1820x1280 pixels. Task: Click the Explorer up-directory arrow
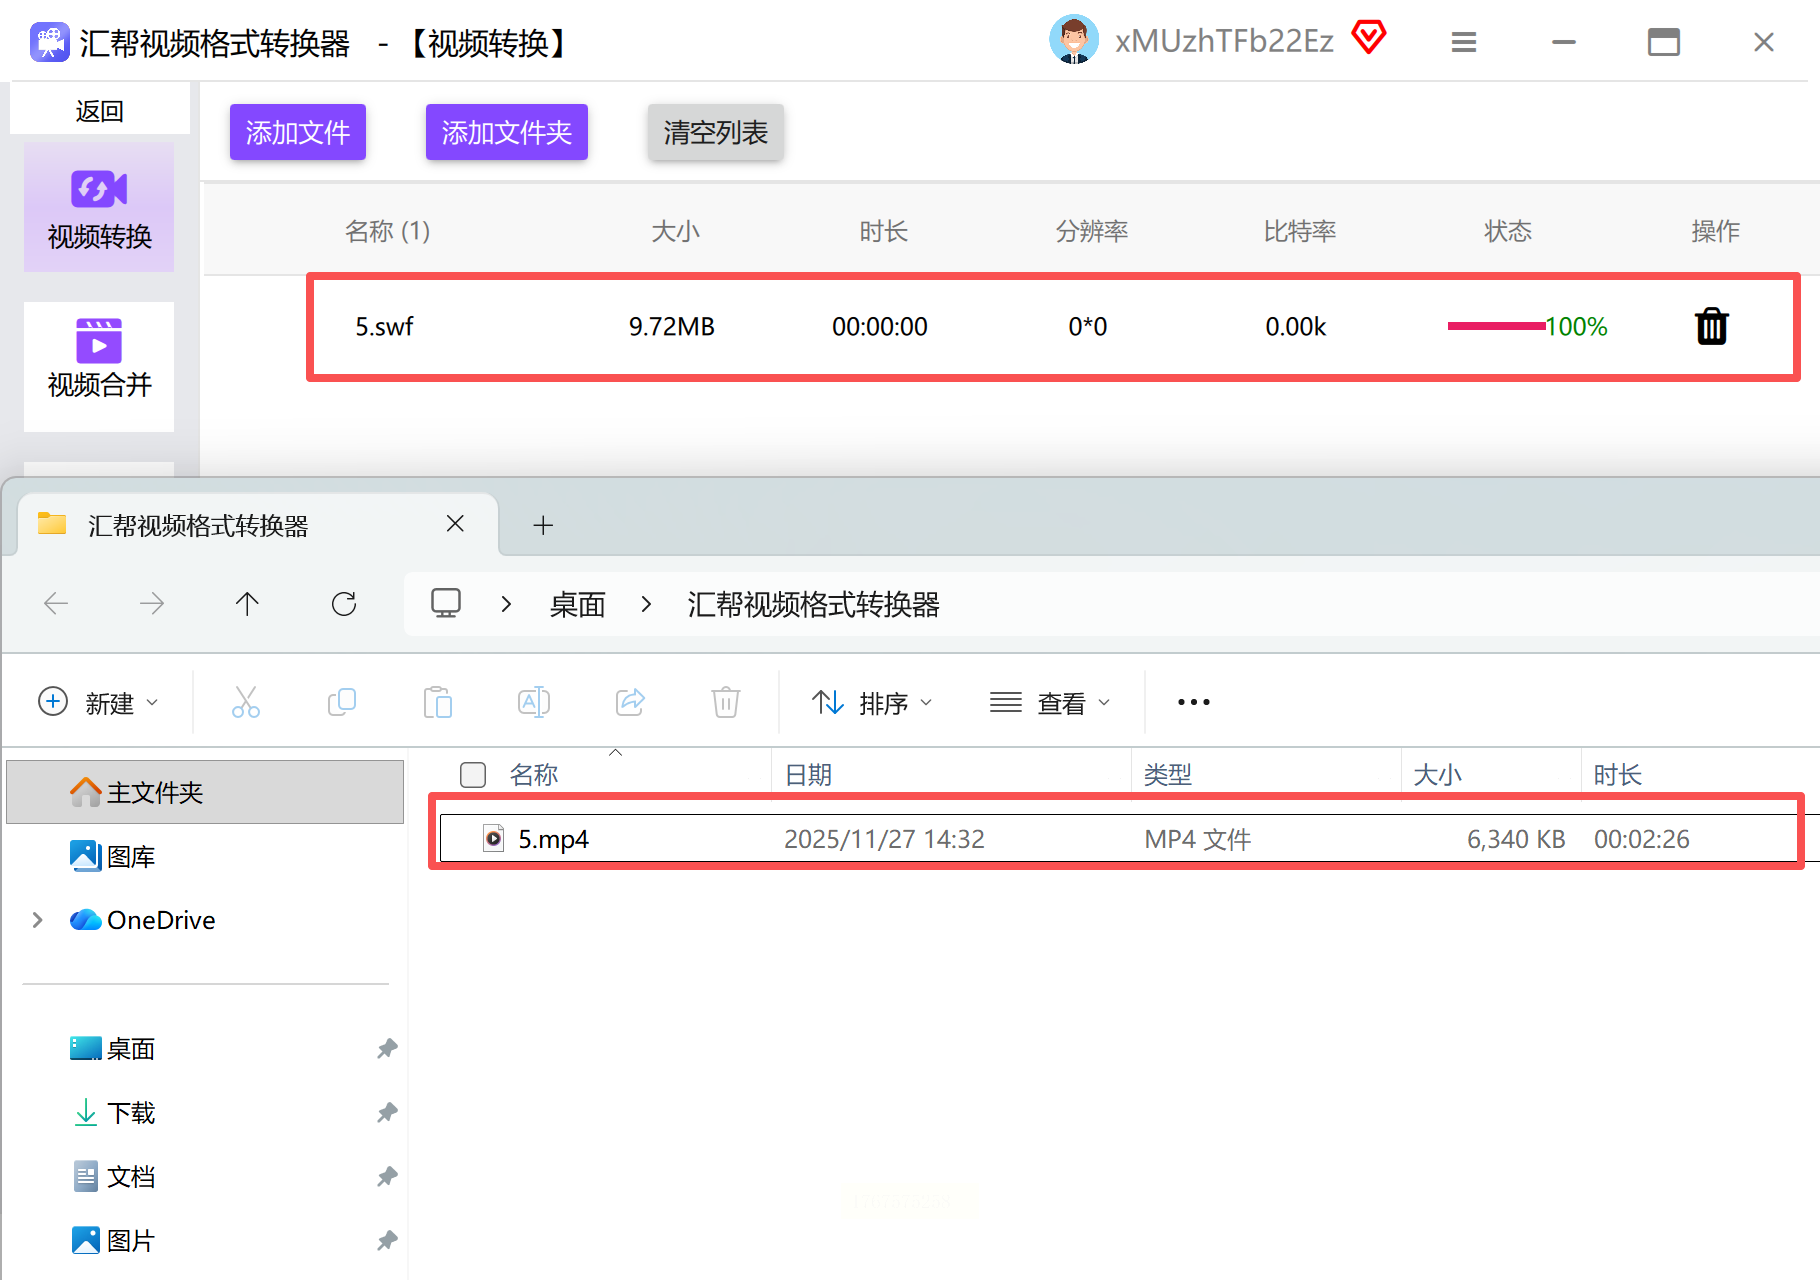pyautogui.click(x=247, y=604)
